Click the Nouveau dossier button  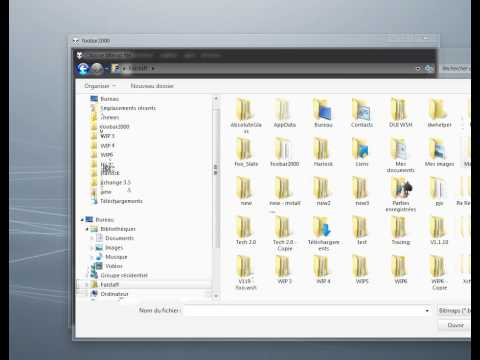pyautogui.click(x=152, y=86)
